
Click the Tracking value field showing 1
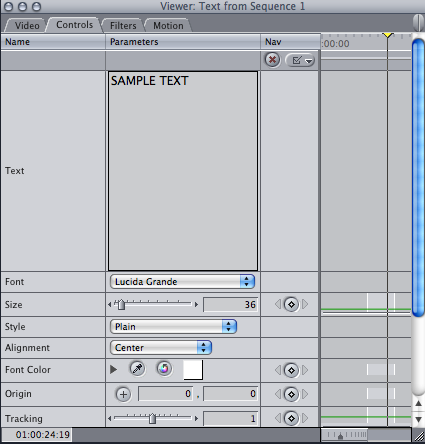(231, 418)
